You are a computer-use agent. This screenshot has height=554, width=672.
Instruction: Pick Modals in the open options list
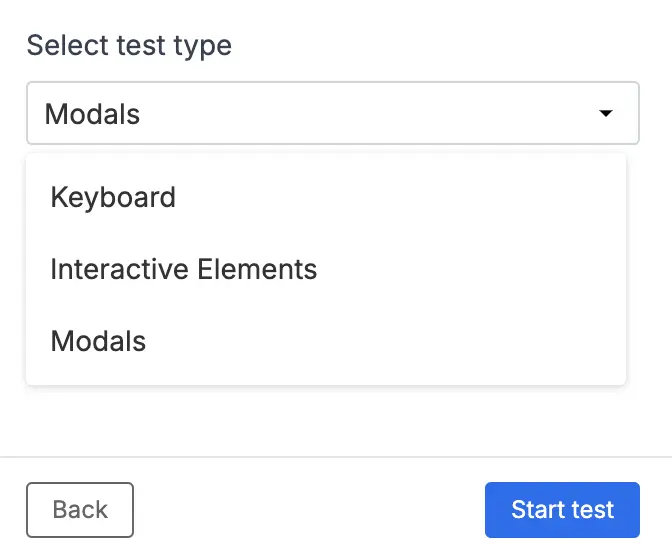tap(98, 341)
